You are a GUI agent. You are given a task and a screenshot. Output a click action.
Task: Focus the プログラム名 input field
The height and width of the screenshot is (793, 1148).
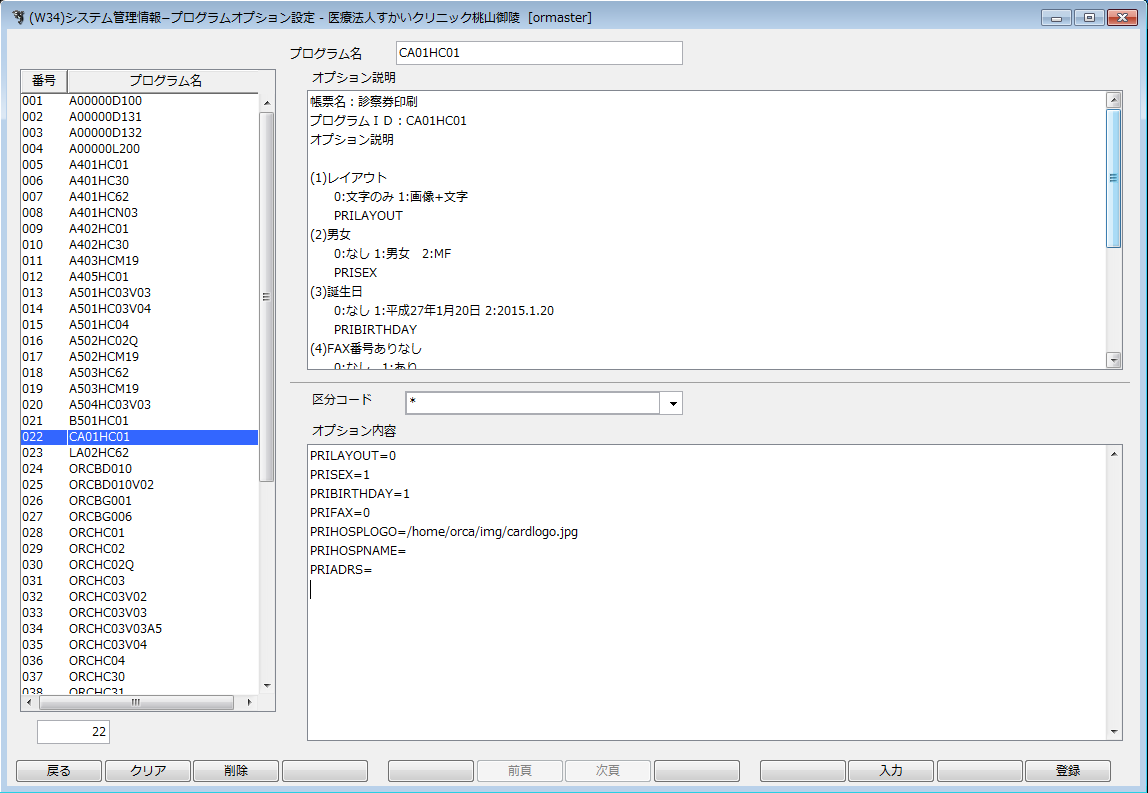[x=538, y=53]
